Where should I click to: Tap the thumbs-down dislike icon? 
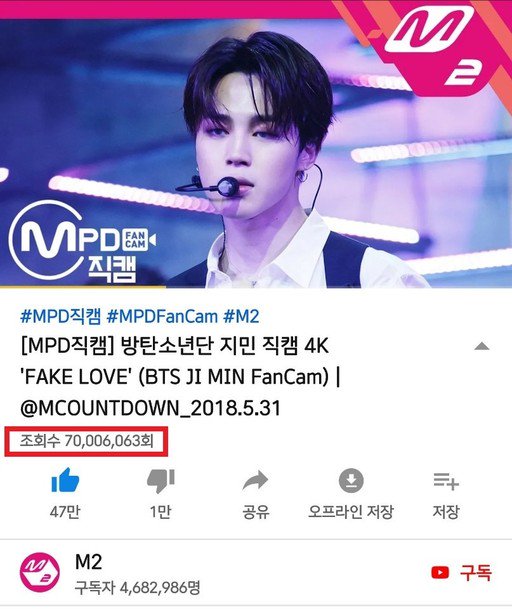point(161,482)
